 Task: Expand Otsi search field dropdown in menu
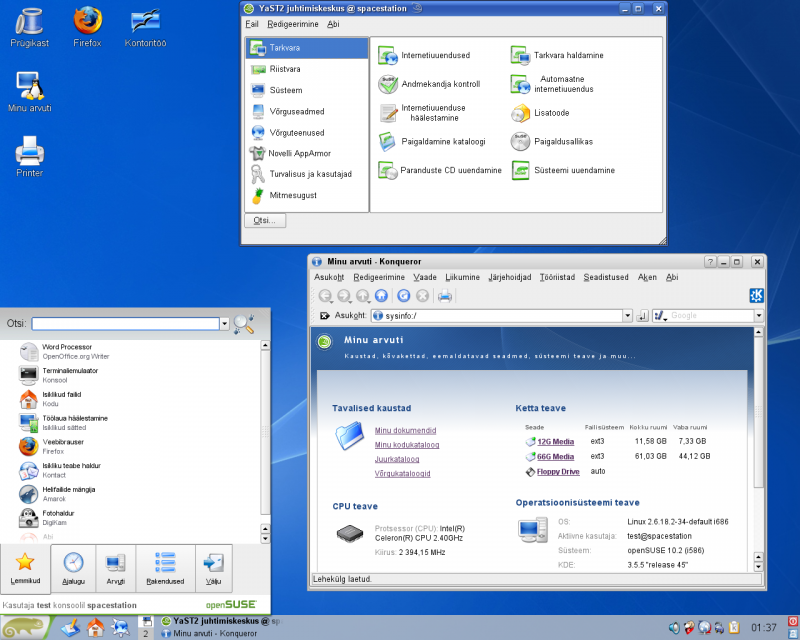[224, 324]
